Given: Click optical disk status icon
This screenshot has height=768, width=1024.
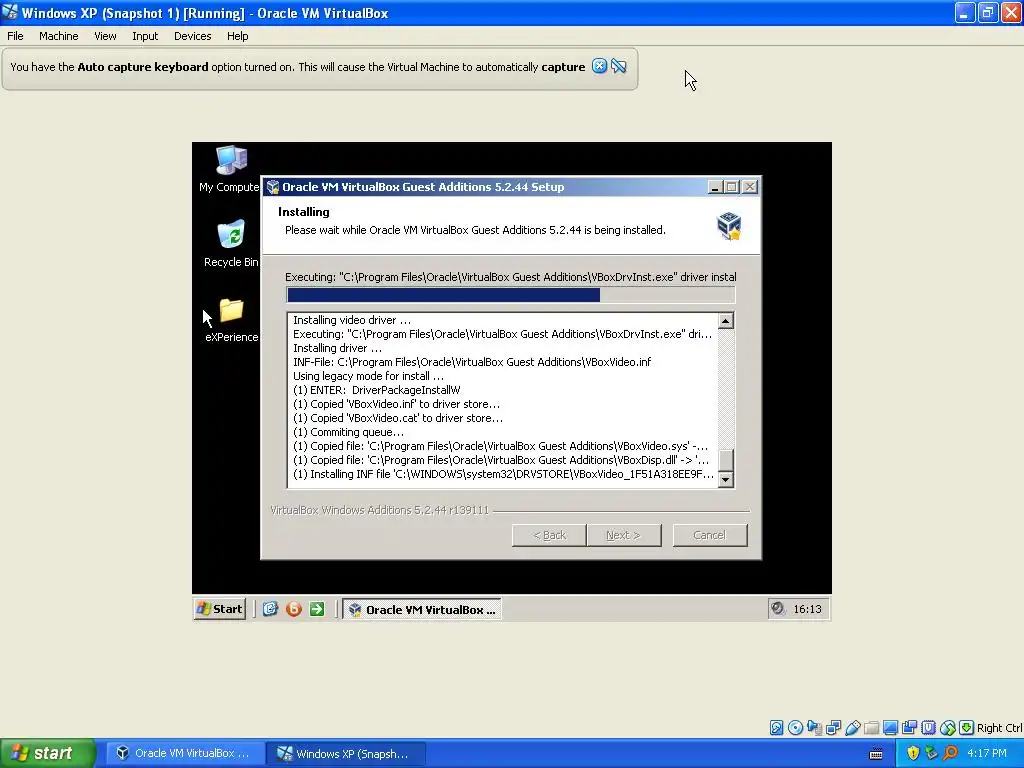Looking at the screenshot, I should [795, 728].
